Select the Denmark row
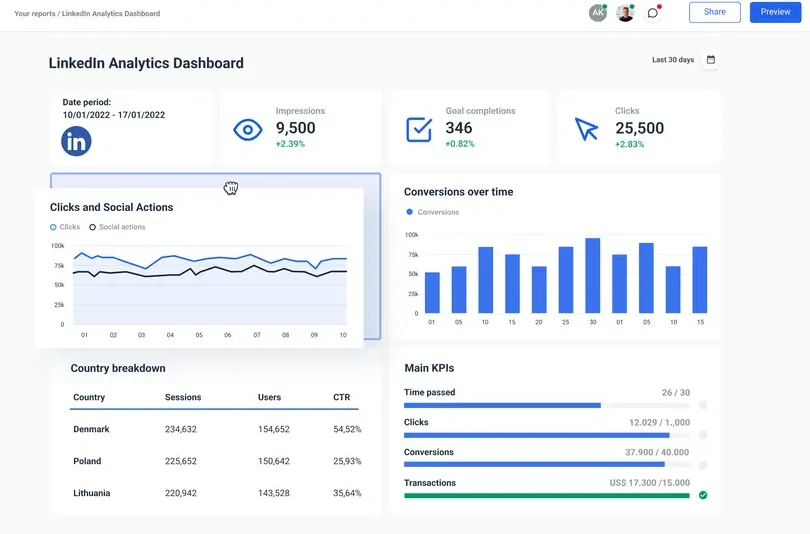This screenshot has height=534, width=810. (216, 429)
